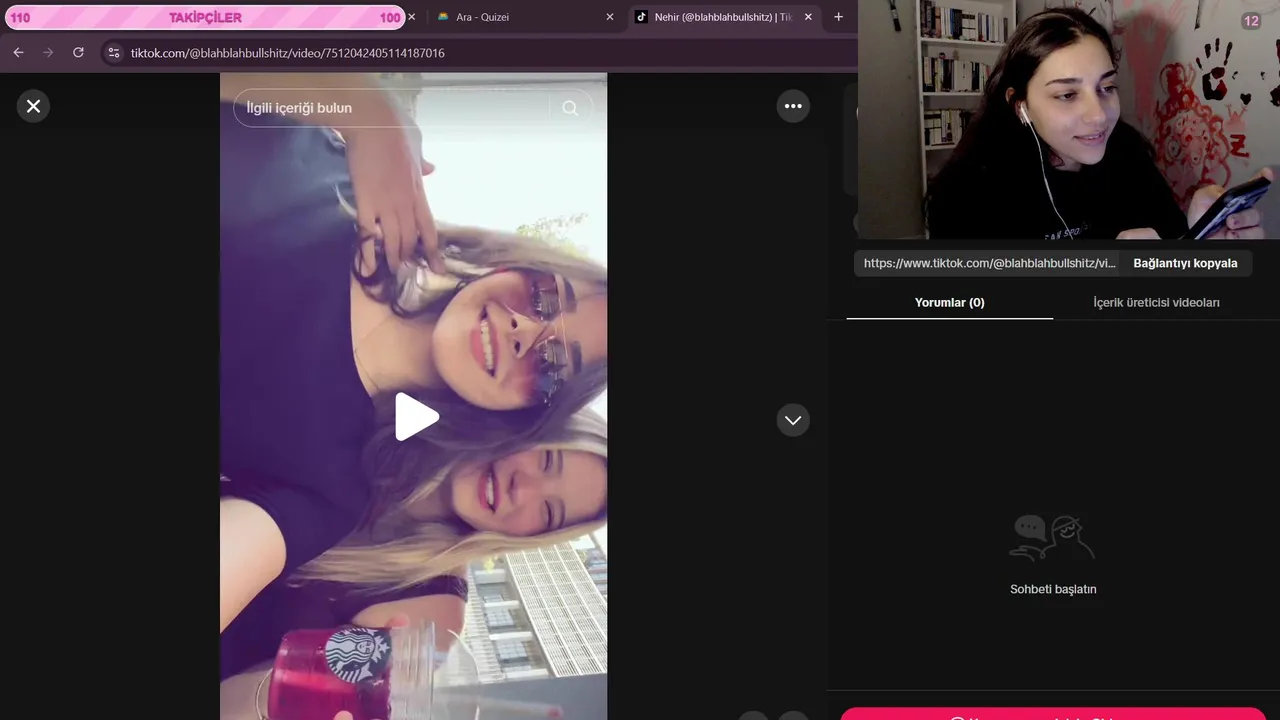Go to next video with down chevron
Image resolution: width=1280 pixels, height=720 pixels.
pyautogui.click(x=793, y=420)
